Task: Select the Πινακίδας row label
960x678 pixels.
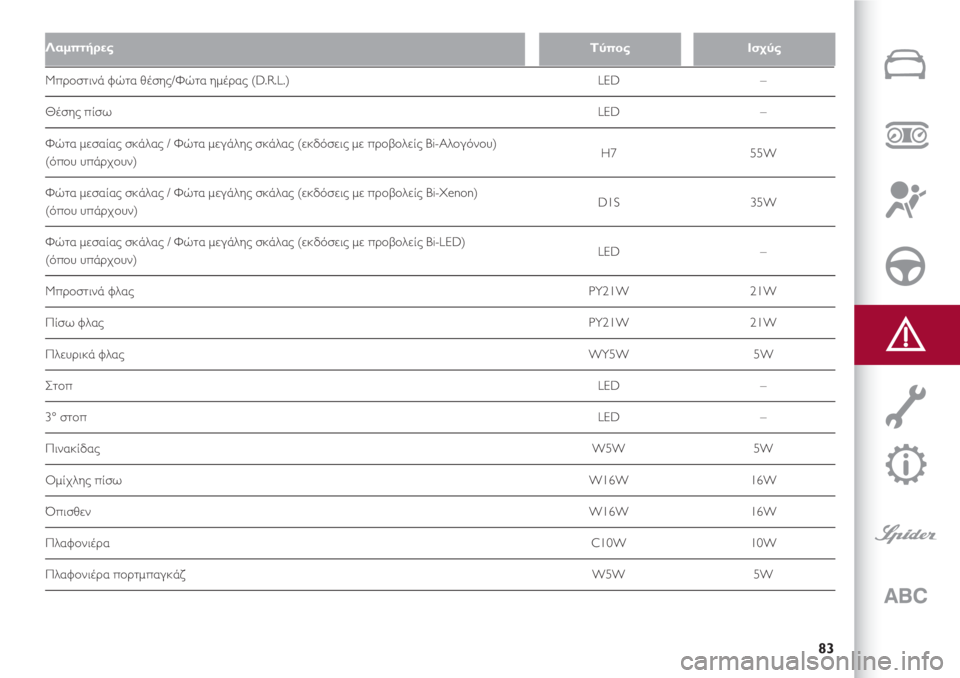Action: pos(72,449)
